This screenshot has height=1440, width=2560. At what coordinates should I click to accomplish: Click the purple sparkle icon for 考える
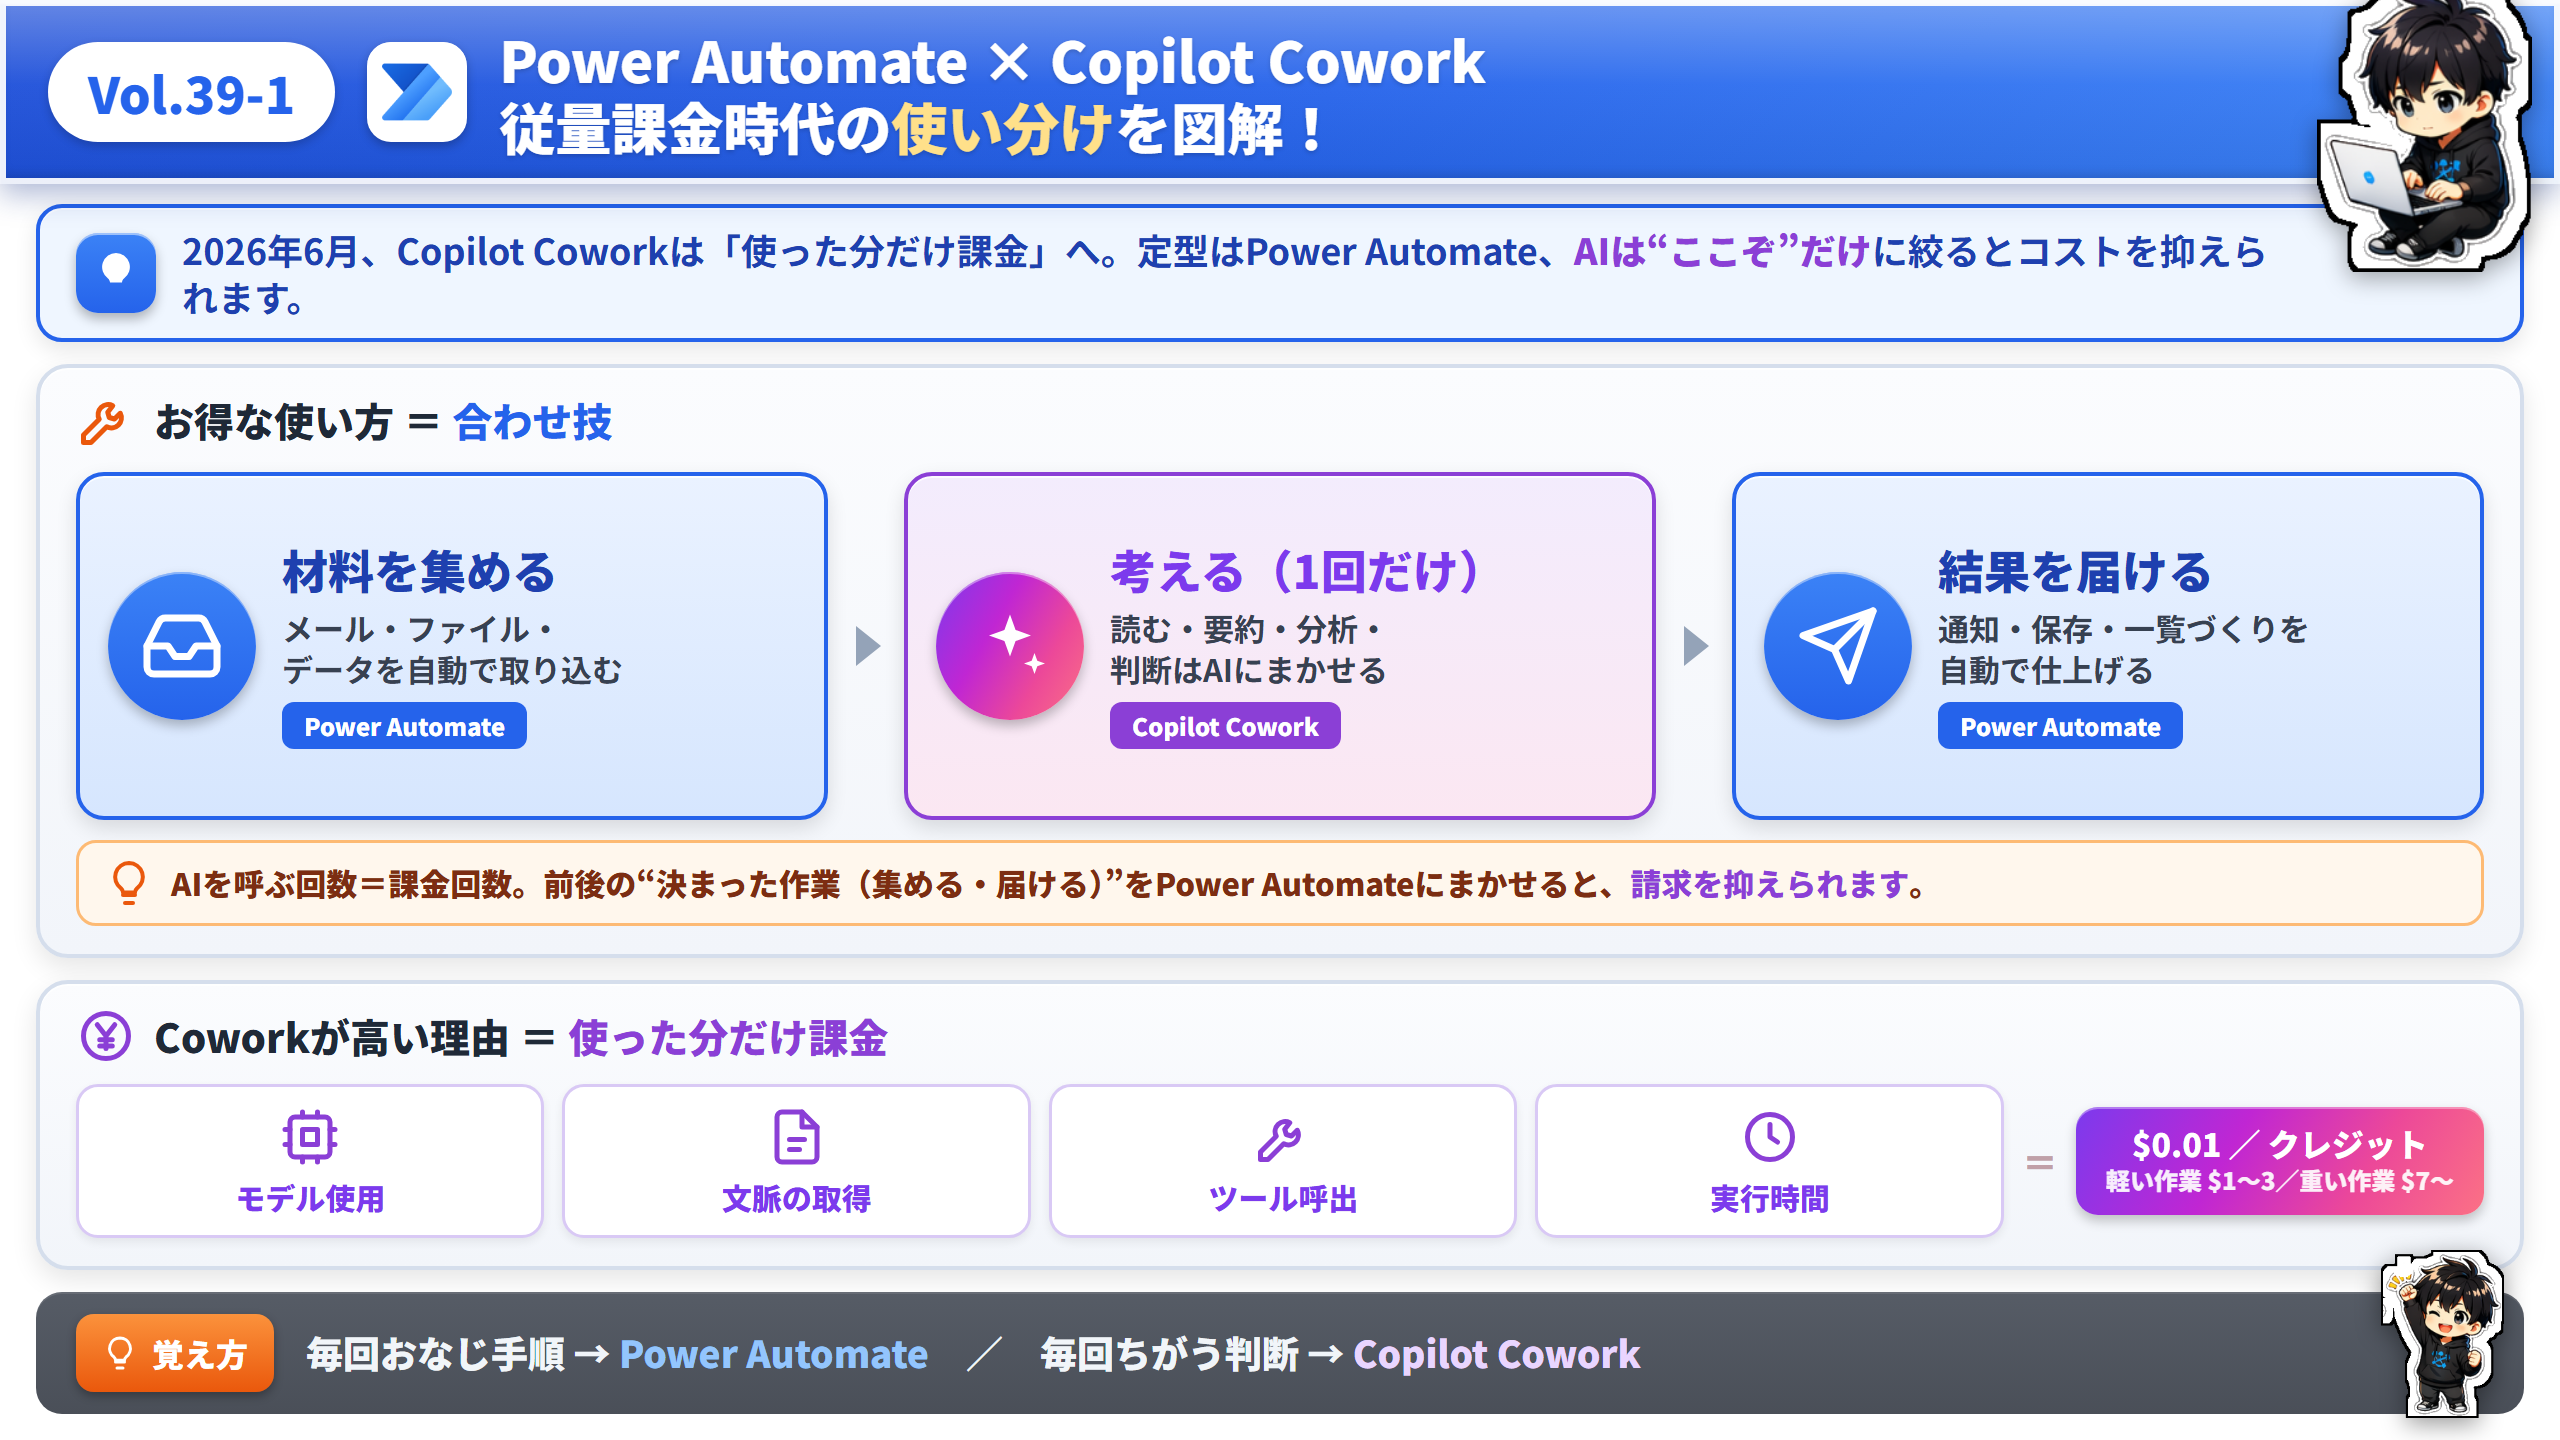point(1010,646)
